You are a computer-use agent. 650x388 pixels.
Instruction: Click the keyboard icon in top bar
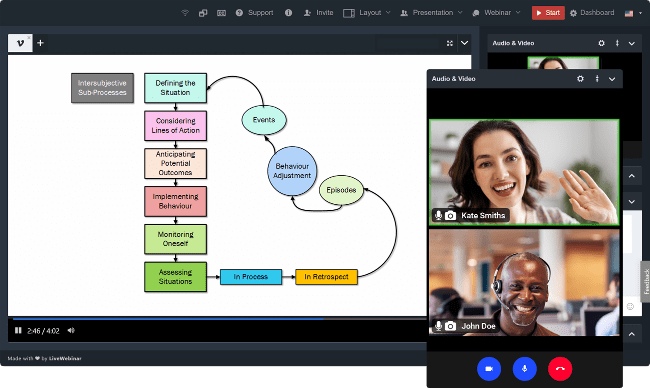pyautogui.click(x=221, y=13)
